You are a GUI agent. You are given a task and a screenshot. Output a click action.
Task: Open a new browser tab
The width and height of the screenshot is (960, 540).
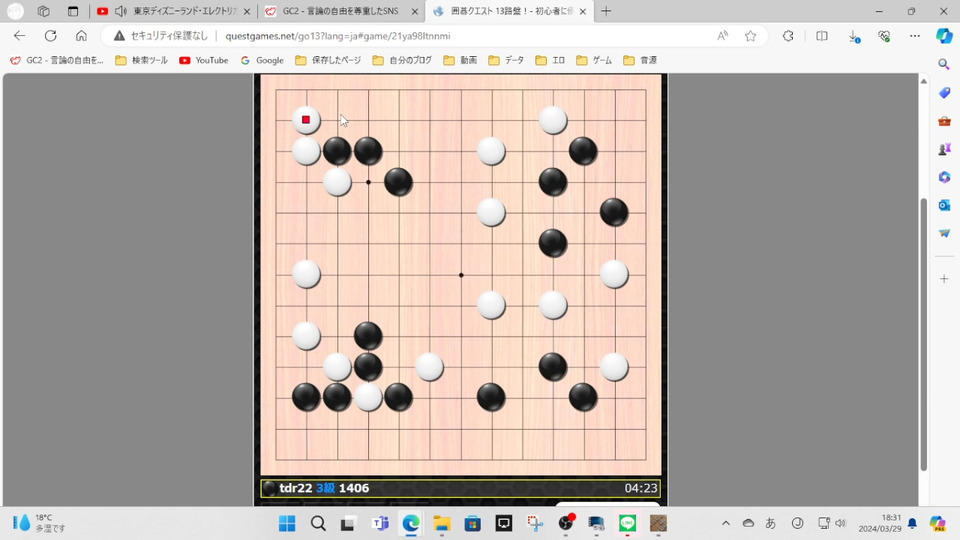[x=606, y=11]
